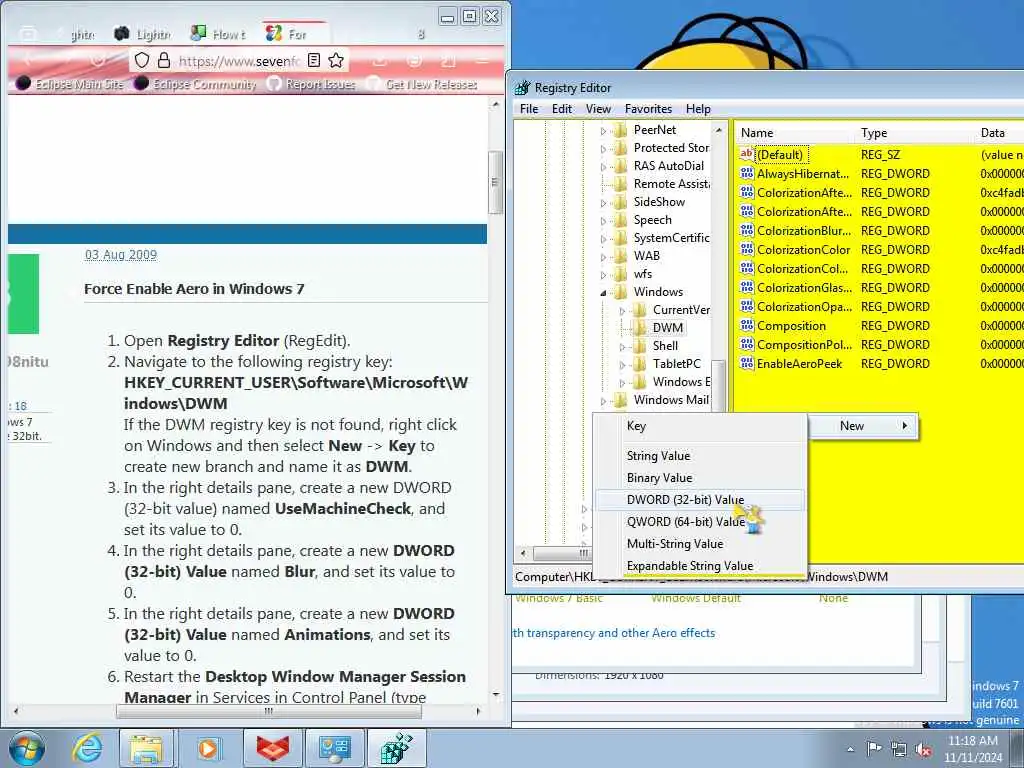The height and width of the screenshot is (768, 1024).
Task: Select the DWM folder in tree
Action: [667, 328]
